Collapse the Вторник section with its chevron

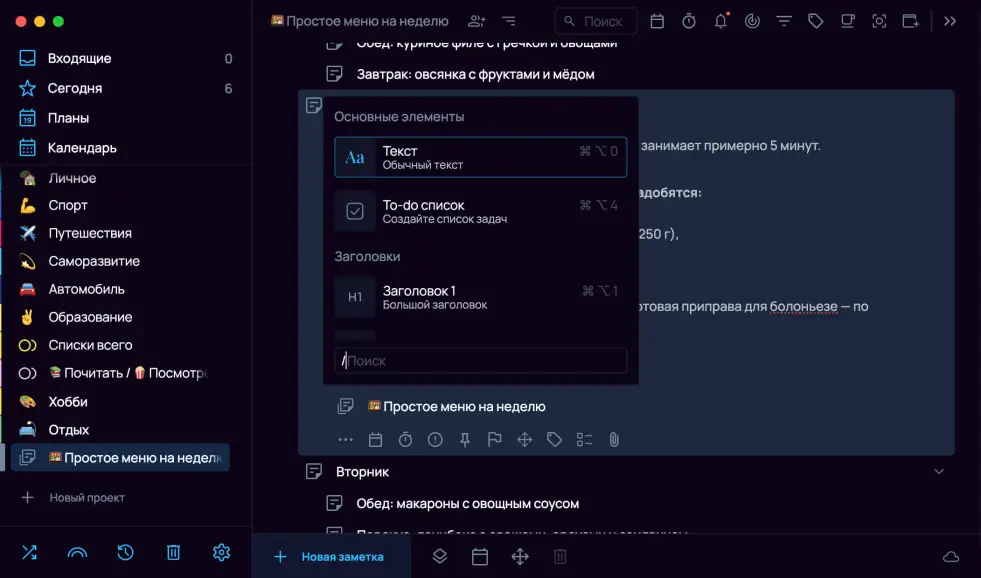pyautogui.click(x=938, y=471)
